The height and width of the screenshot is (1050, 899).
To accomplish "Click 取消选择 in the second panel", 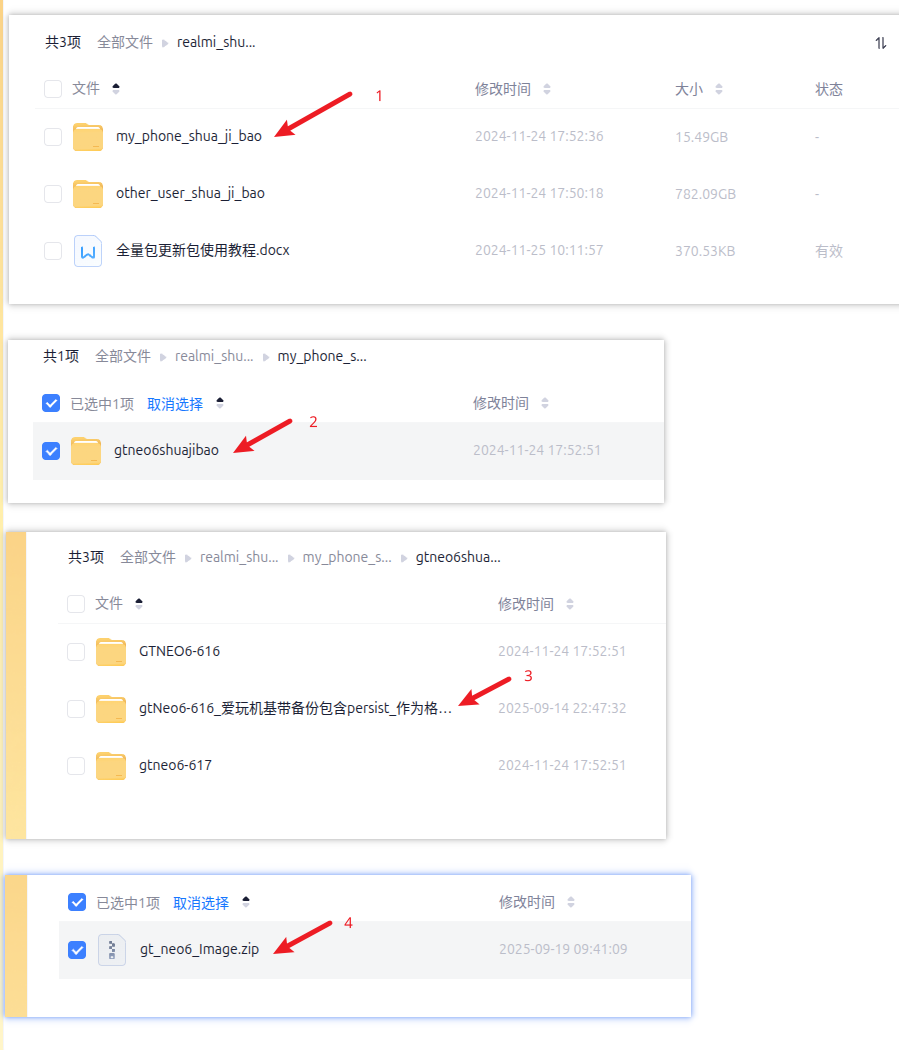I will click(175, 404).
